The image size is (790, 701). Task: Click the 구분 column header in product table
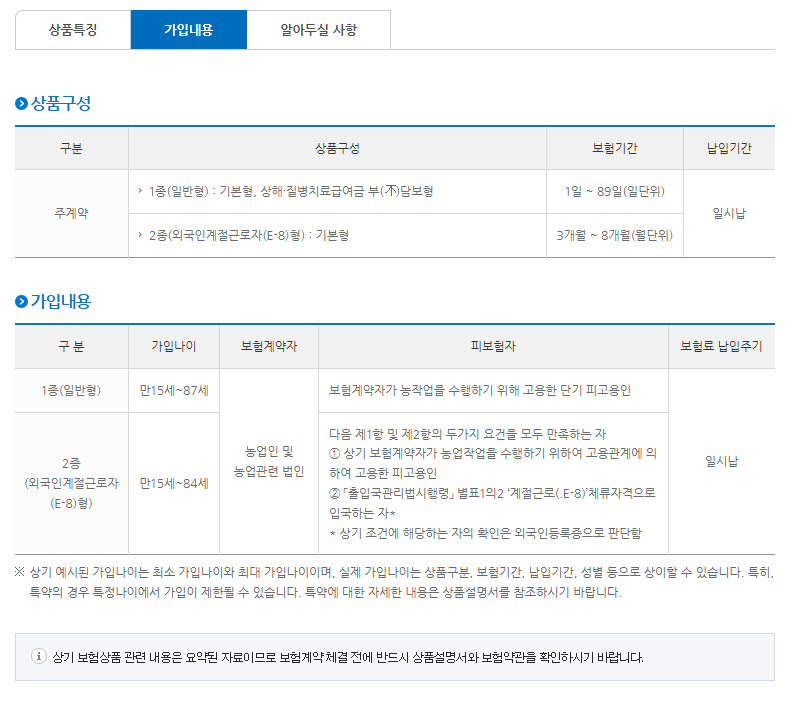(72, 148)
